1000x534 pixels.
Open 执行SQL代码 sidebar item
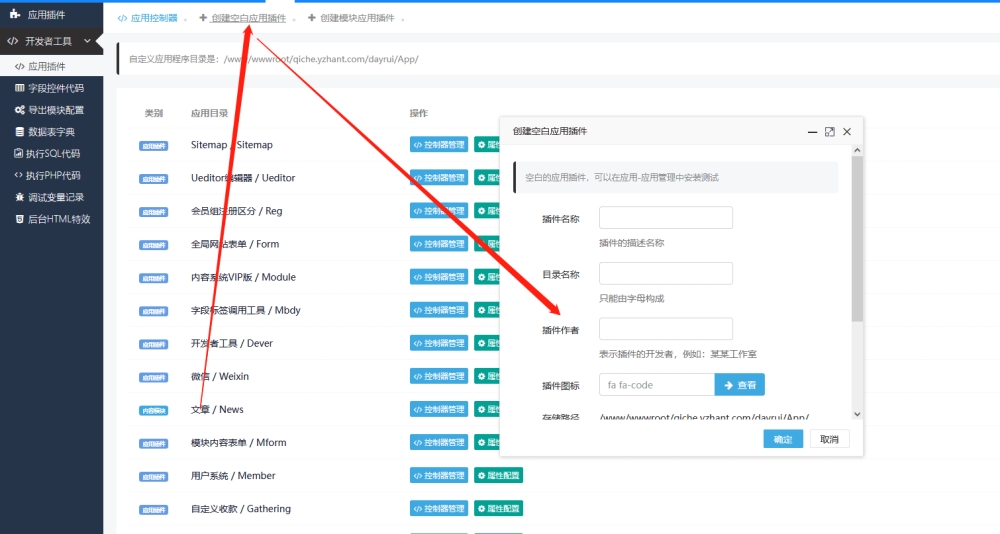(x=51, y=153)
